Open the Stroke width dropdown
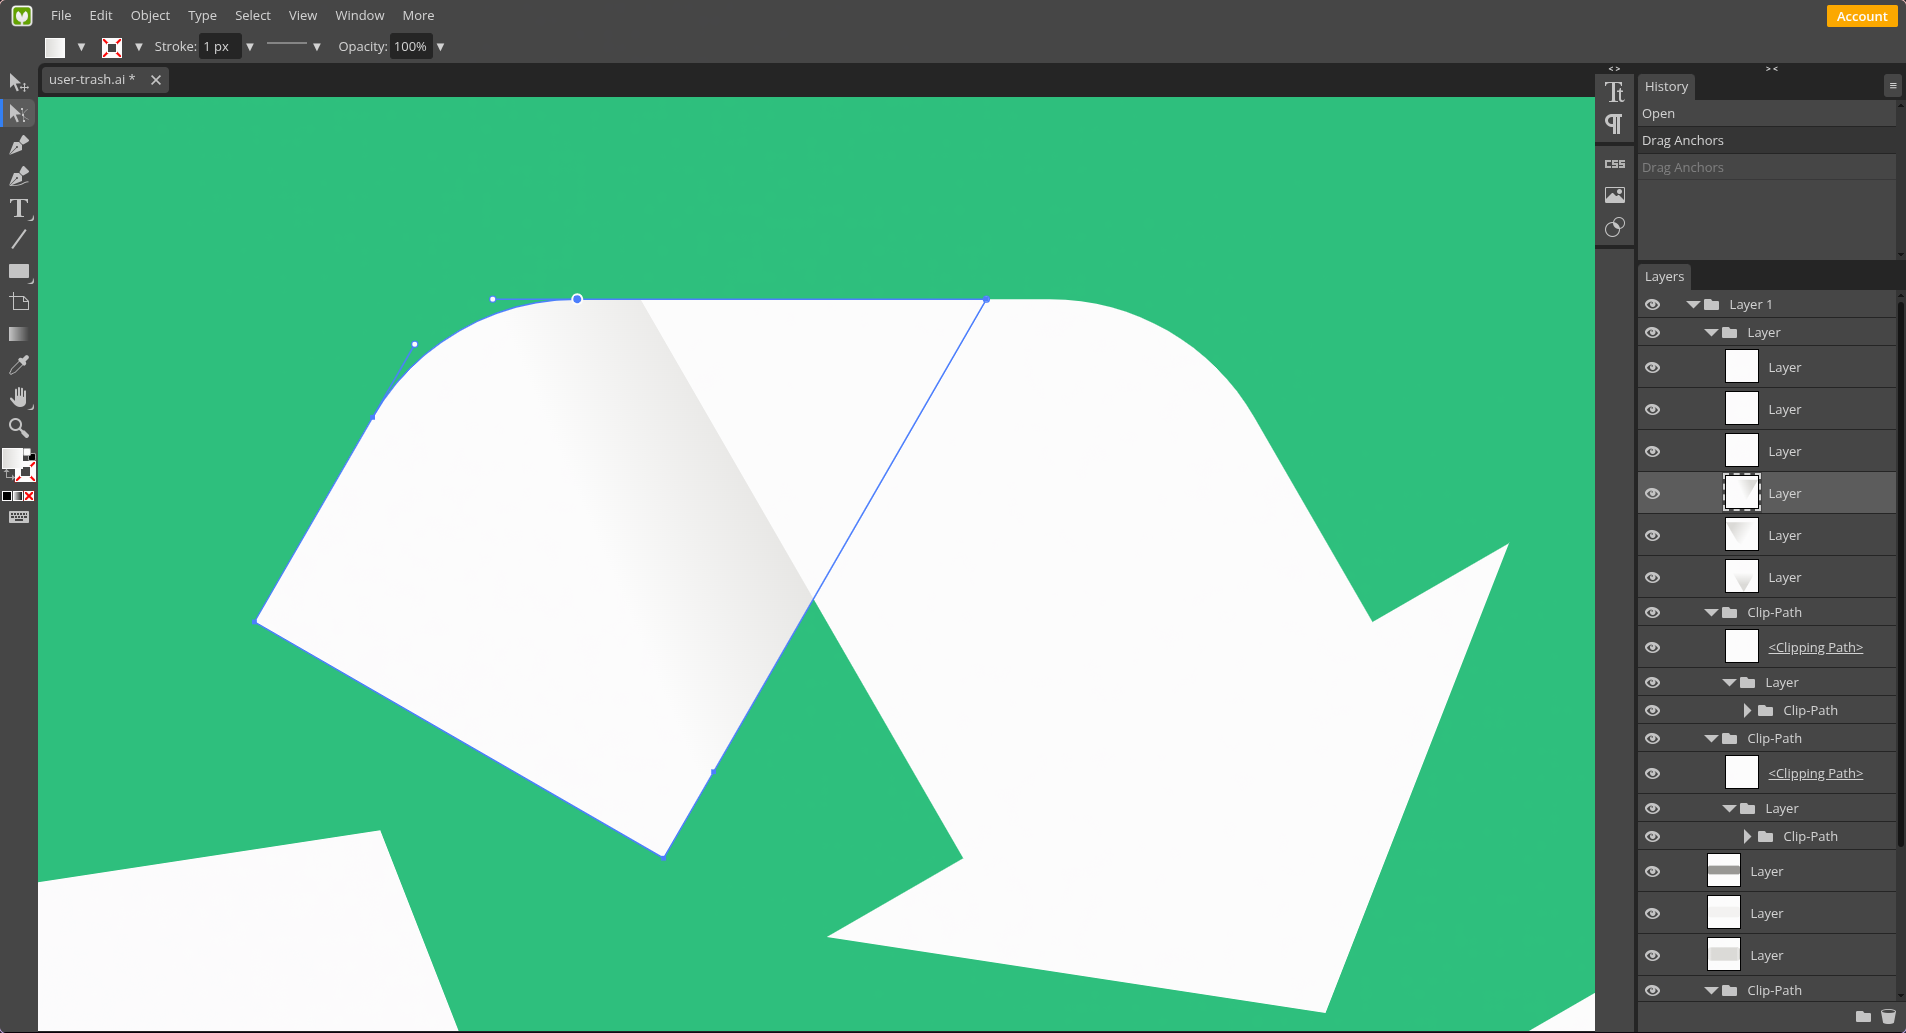1906x1033 pixels. 250,47
